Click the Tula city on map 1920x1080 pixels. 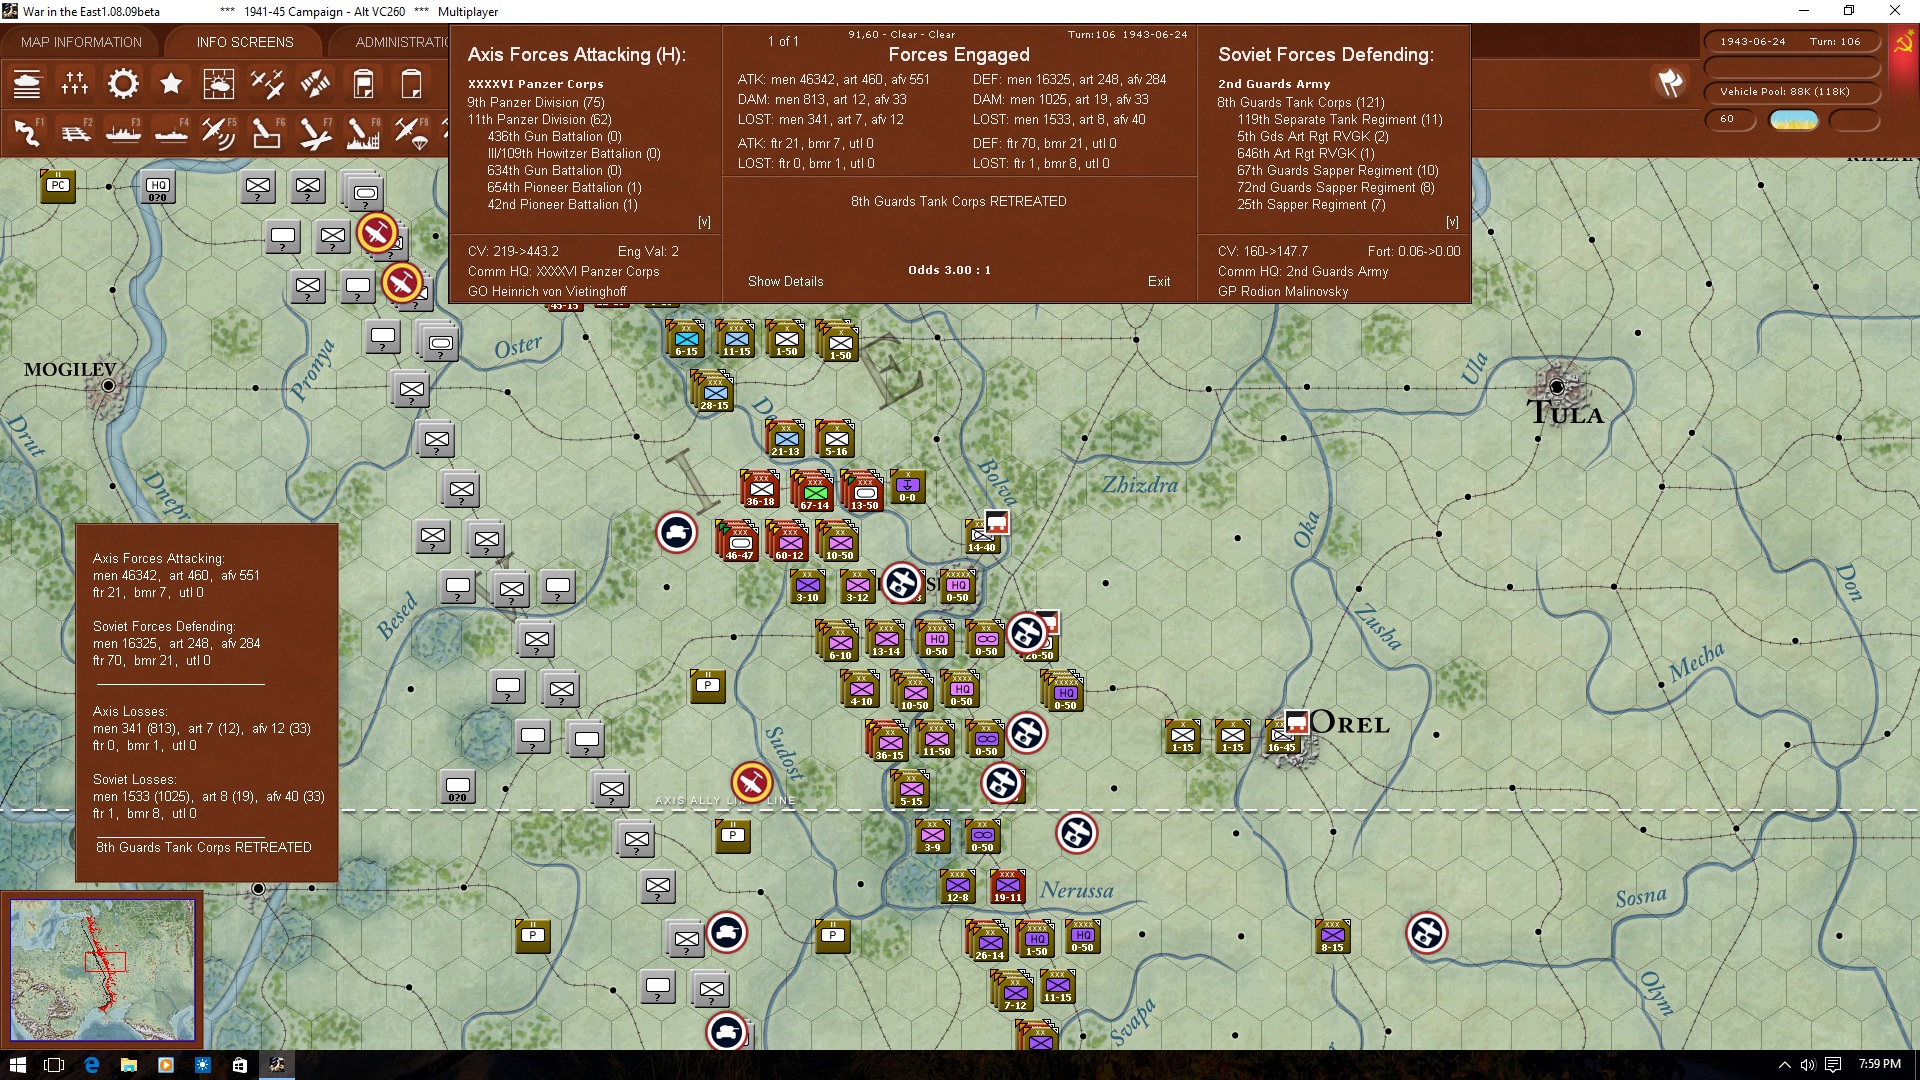coord(1557,387)
